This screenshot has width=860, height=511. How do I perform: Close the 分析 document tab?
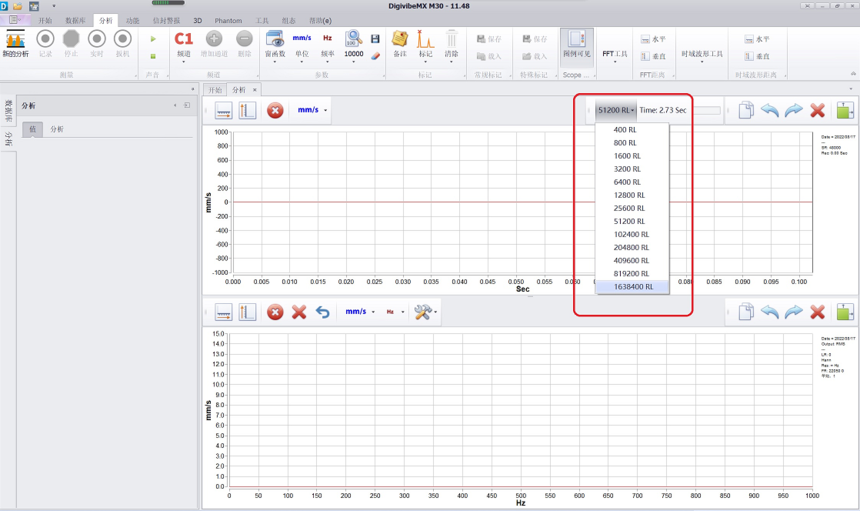pos(254,89)
